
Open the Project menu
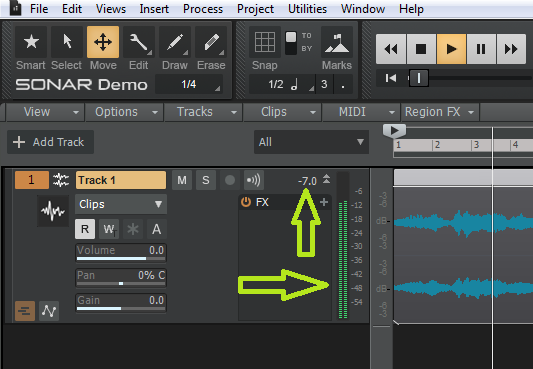pos(255,9)
